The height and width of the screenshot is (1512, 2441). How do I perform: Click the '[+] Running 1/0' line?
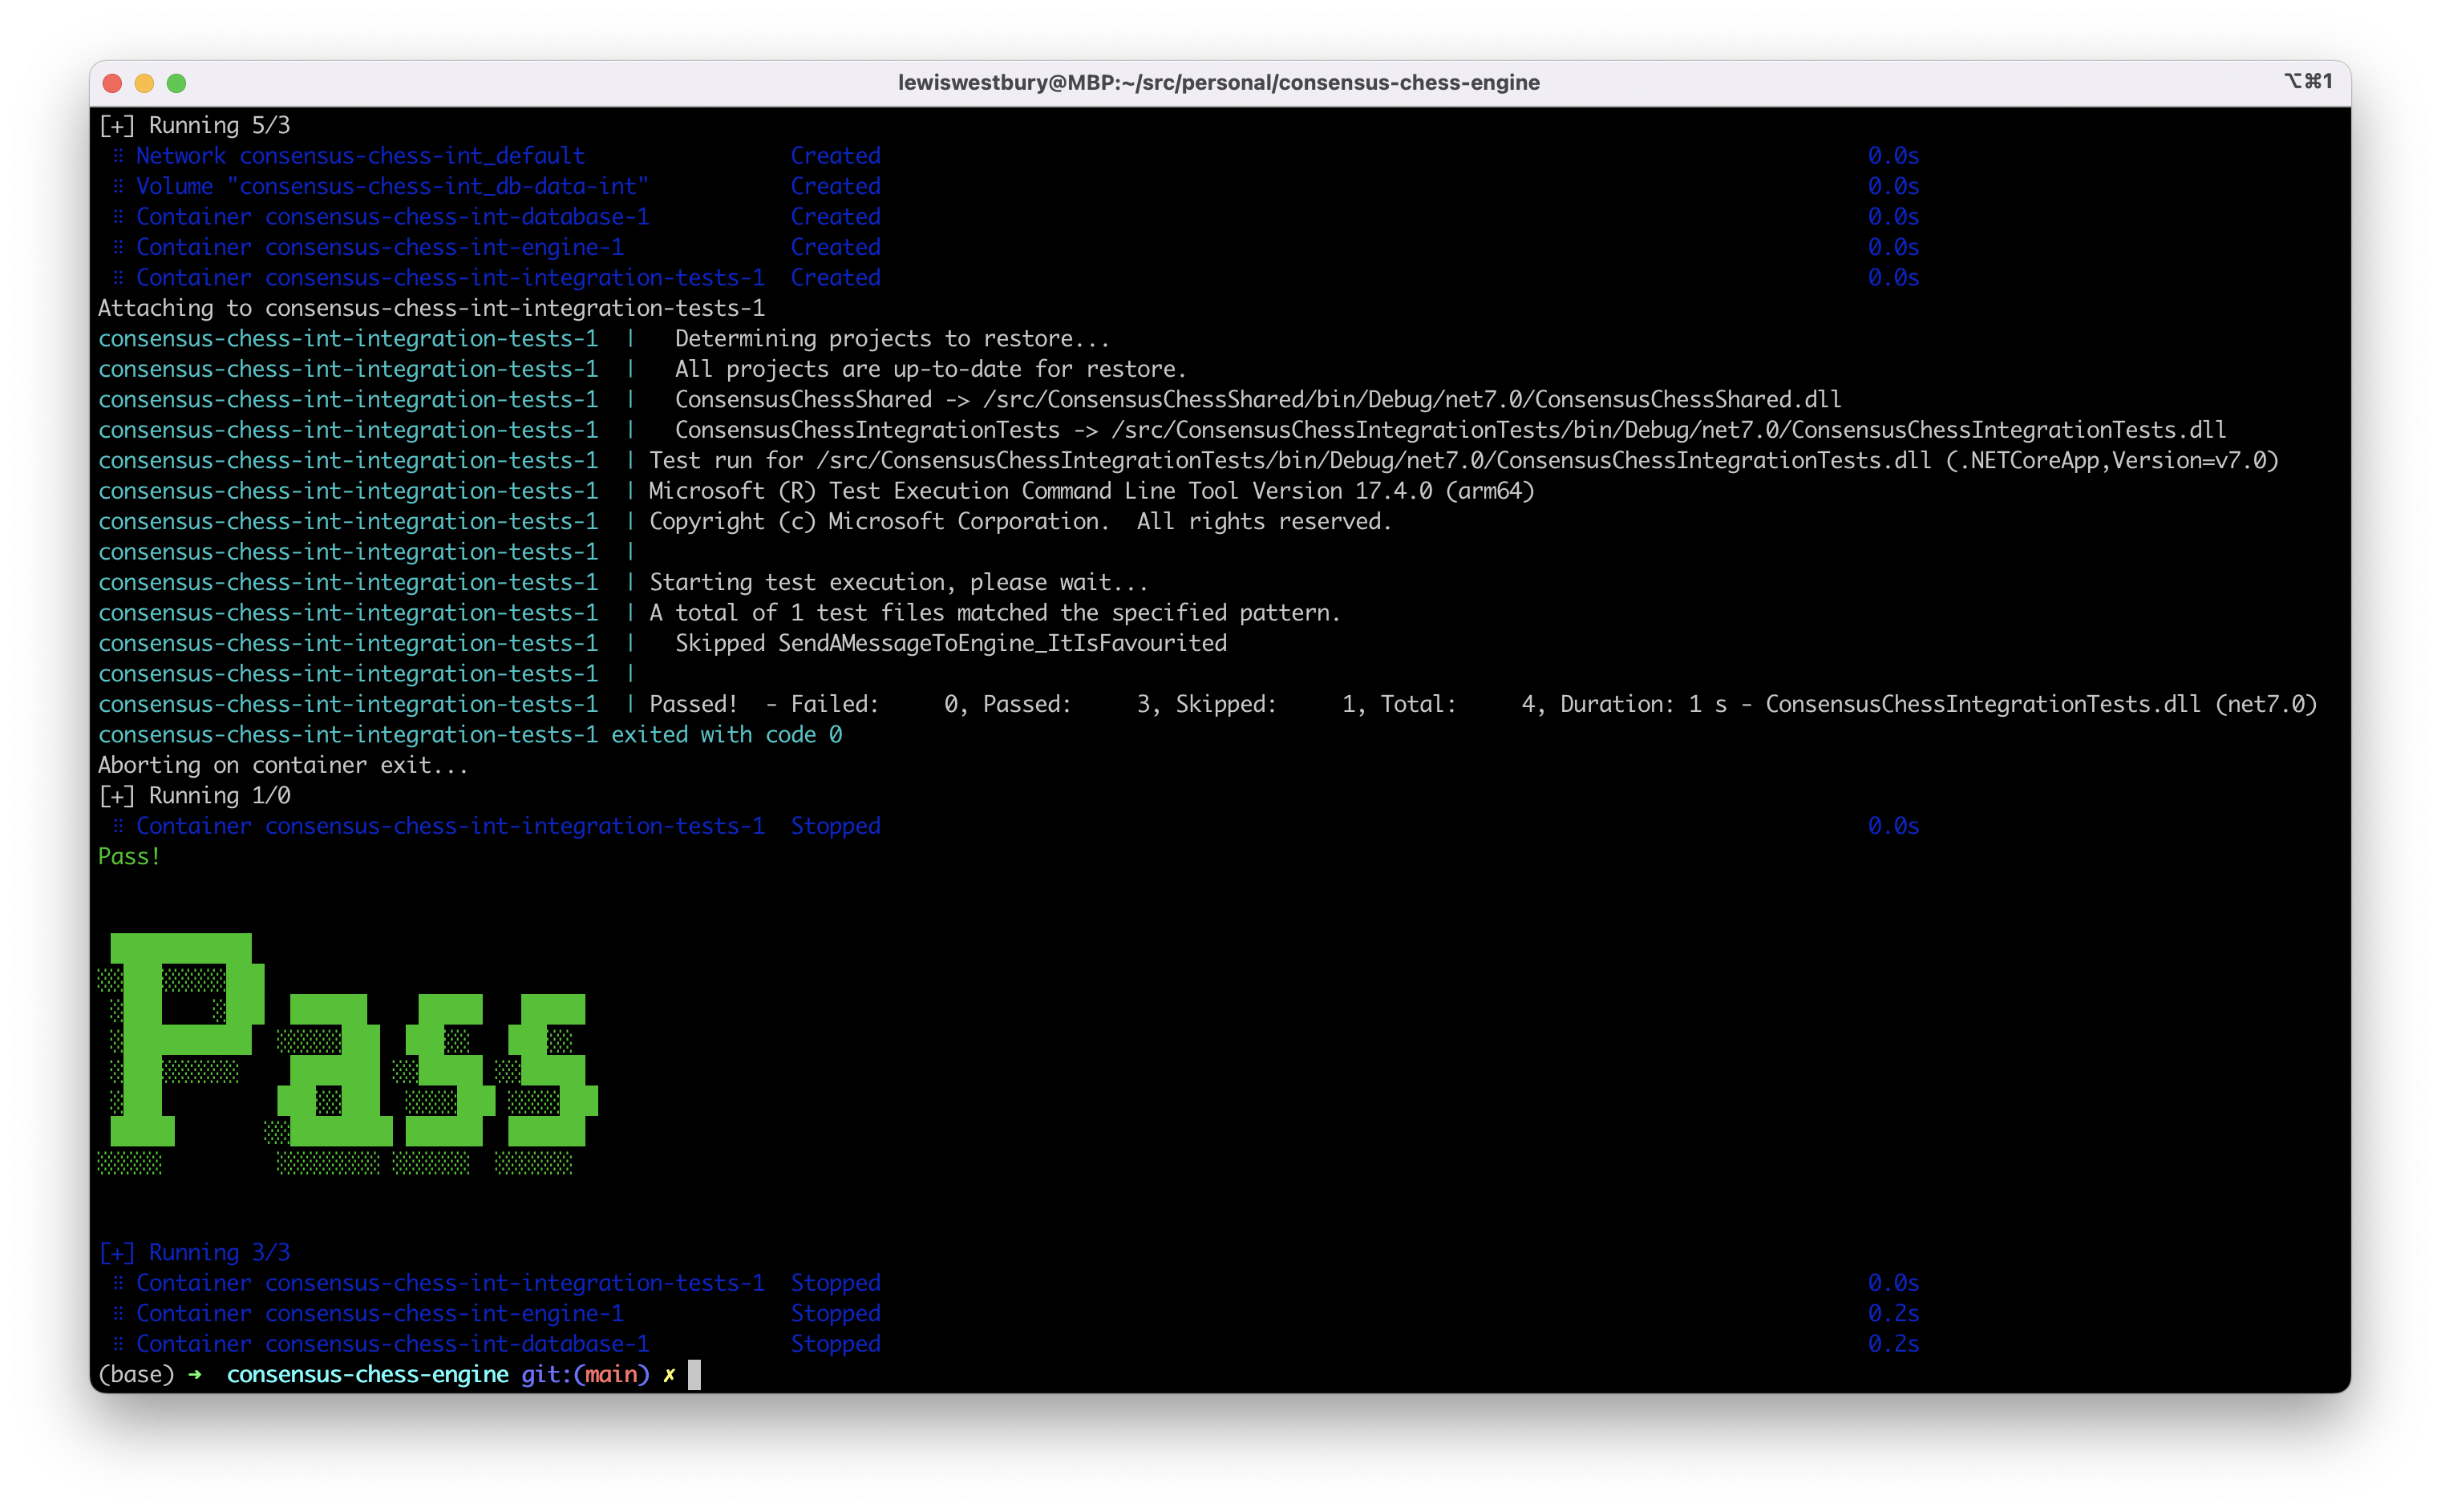click(x=194, y=796)
